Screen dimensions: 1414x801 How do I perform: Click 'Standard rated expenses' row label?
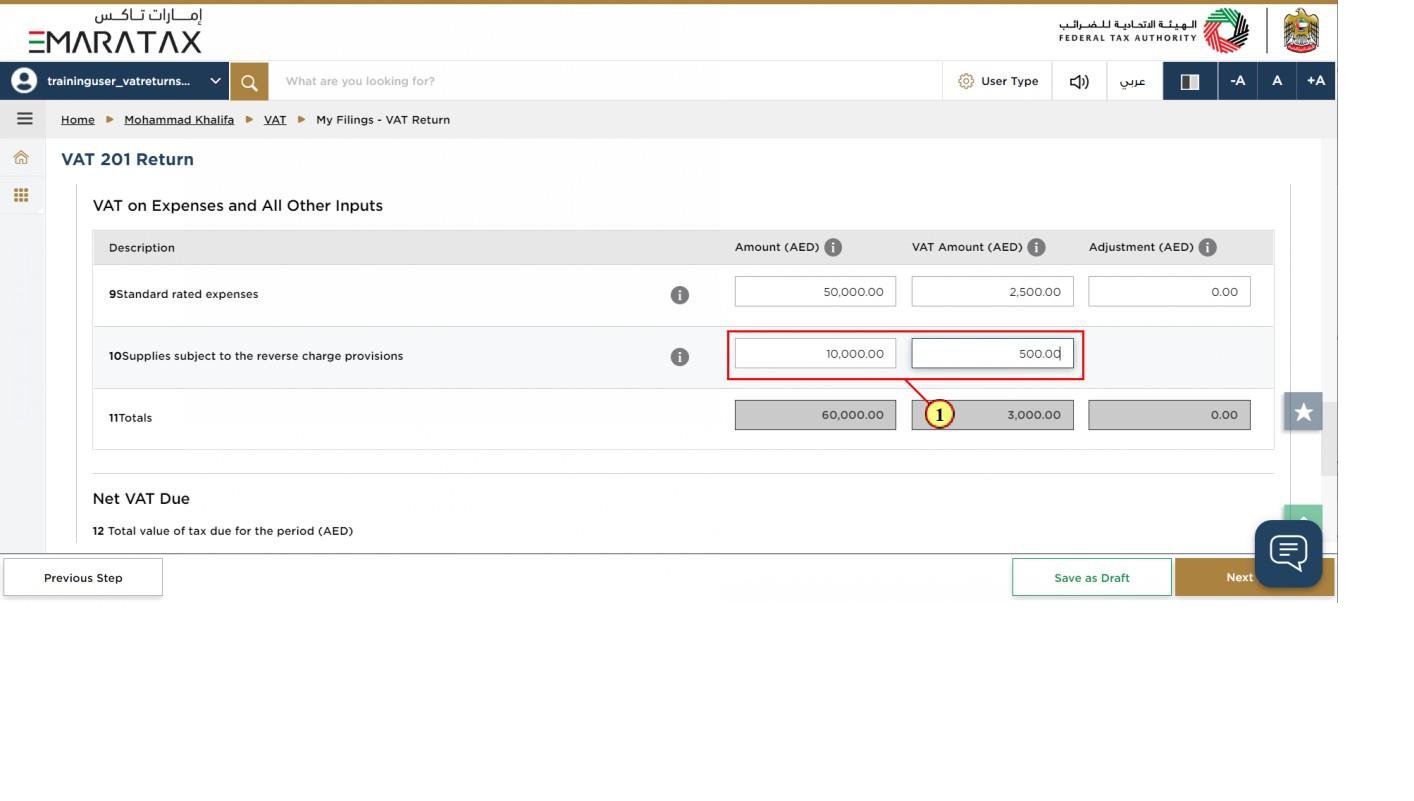(187, 294)
